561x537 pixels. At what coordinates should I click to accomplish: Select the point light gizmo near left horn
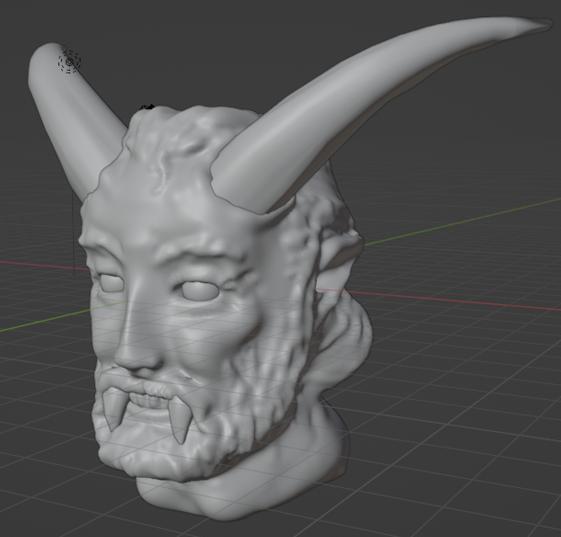tap(69, 61)
